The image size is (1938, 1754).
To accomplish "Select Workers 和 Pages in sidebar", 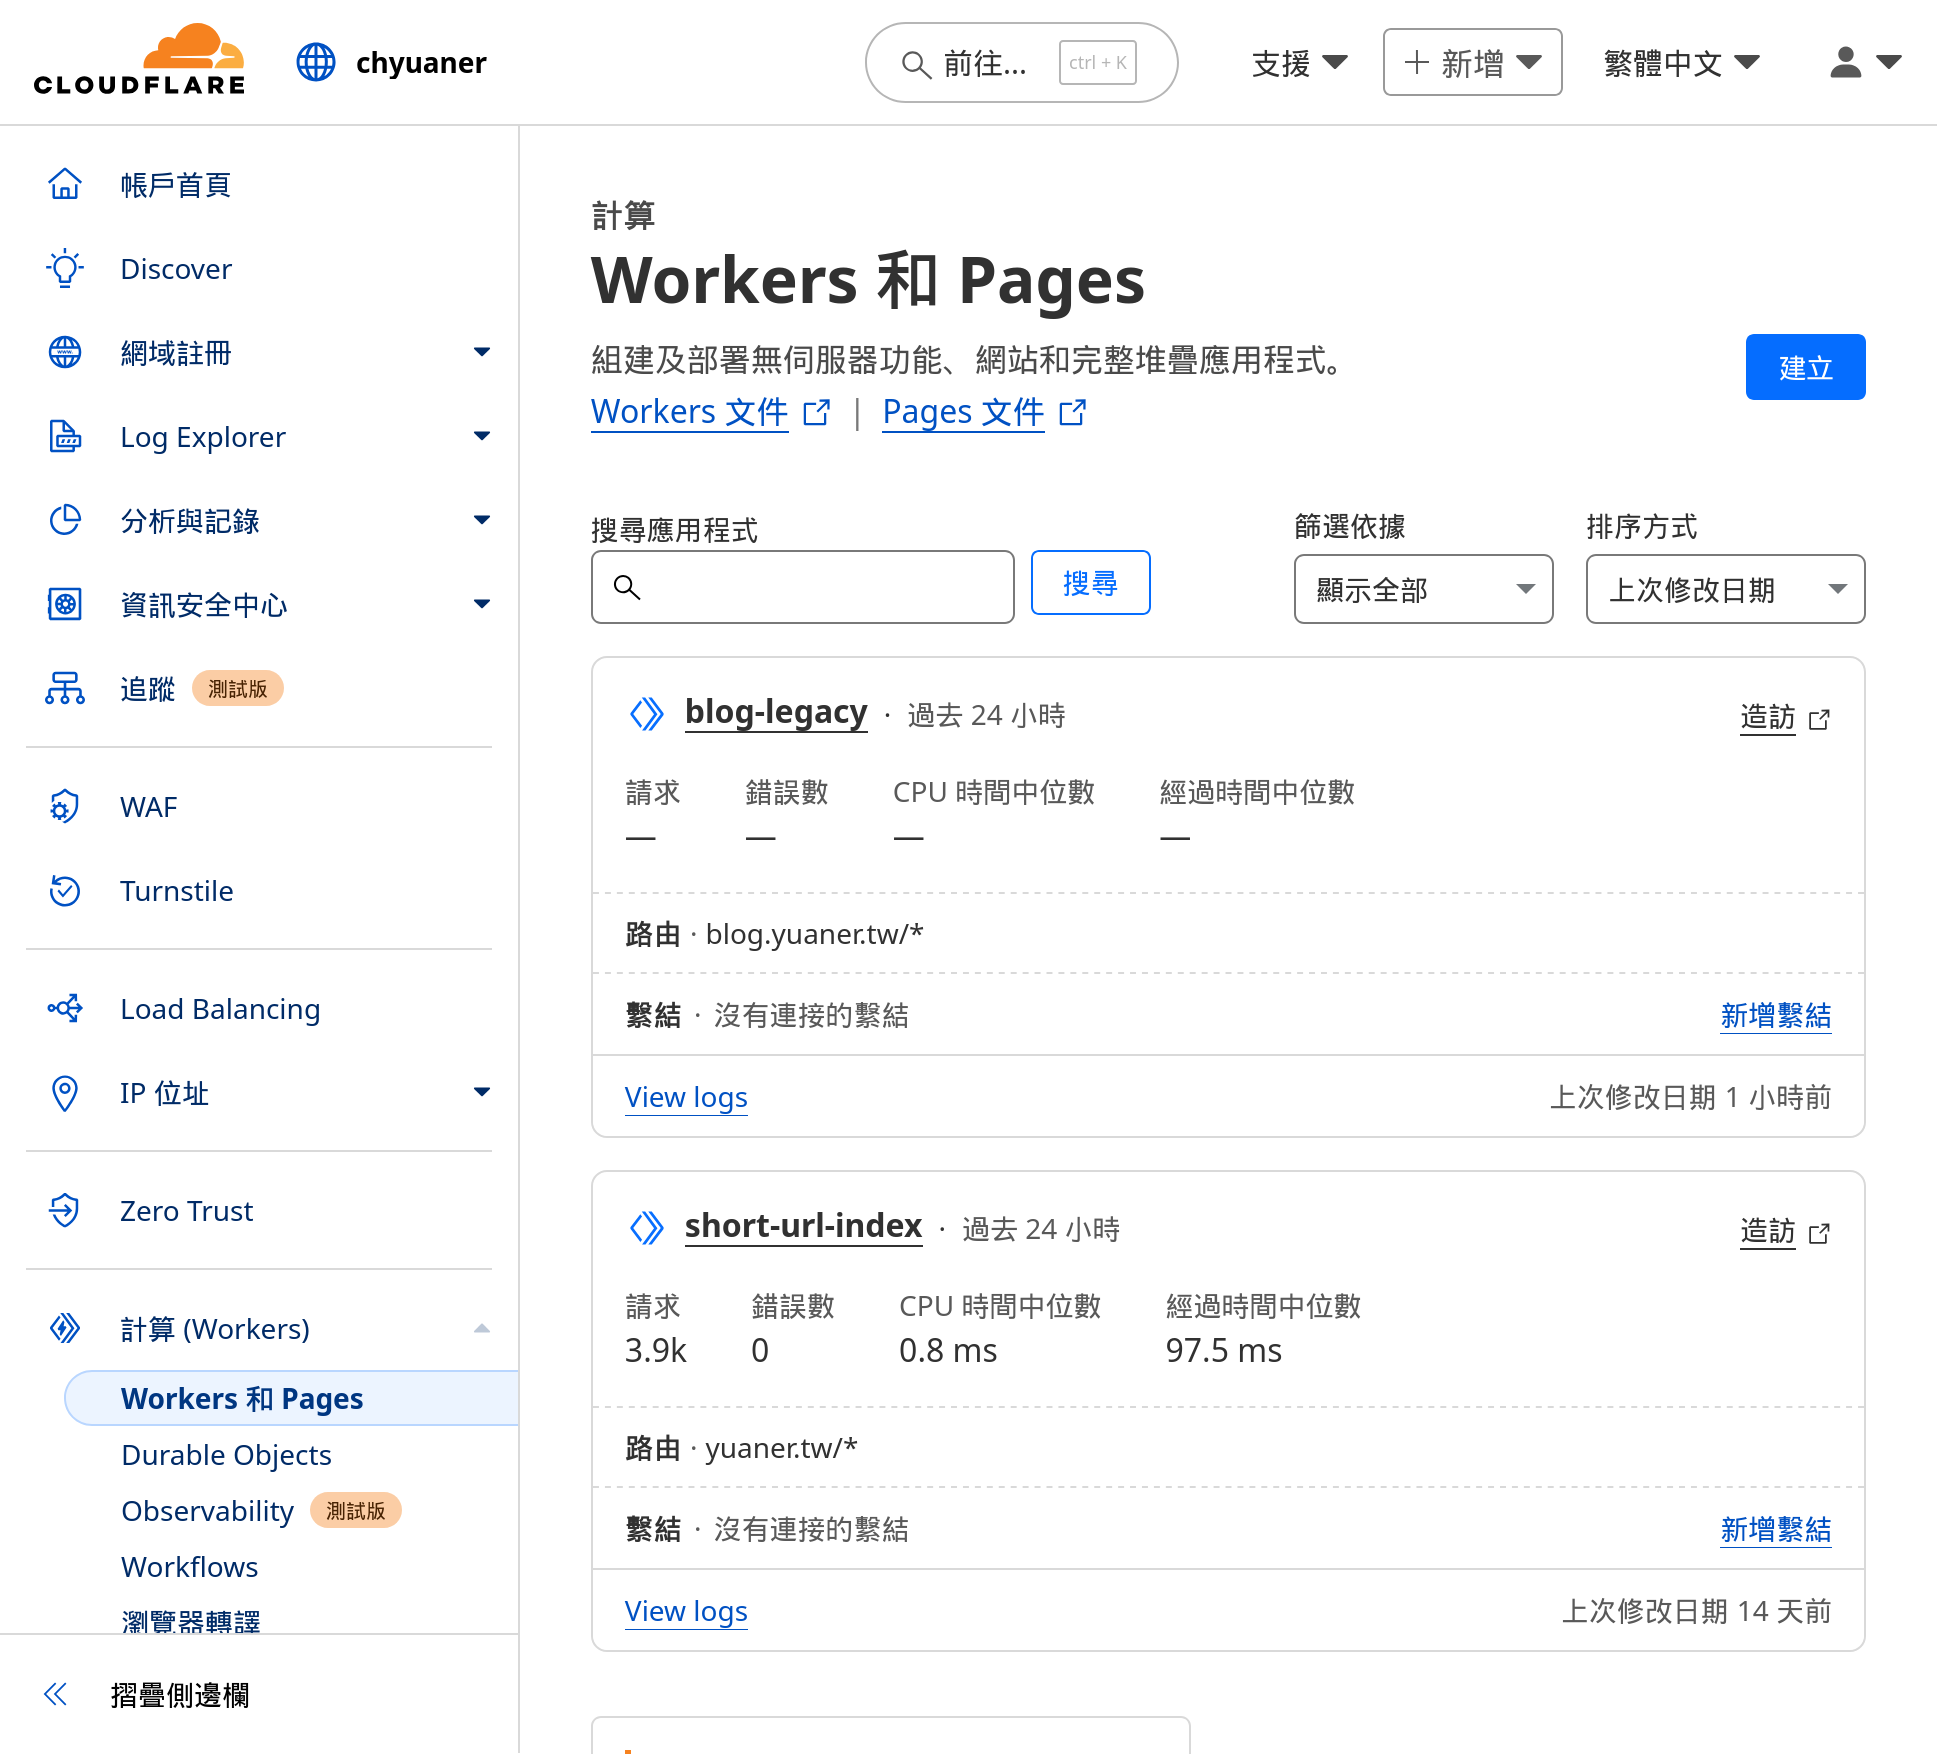I will [292, 1398].
